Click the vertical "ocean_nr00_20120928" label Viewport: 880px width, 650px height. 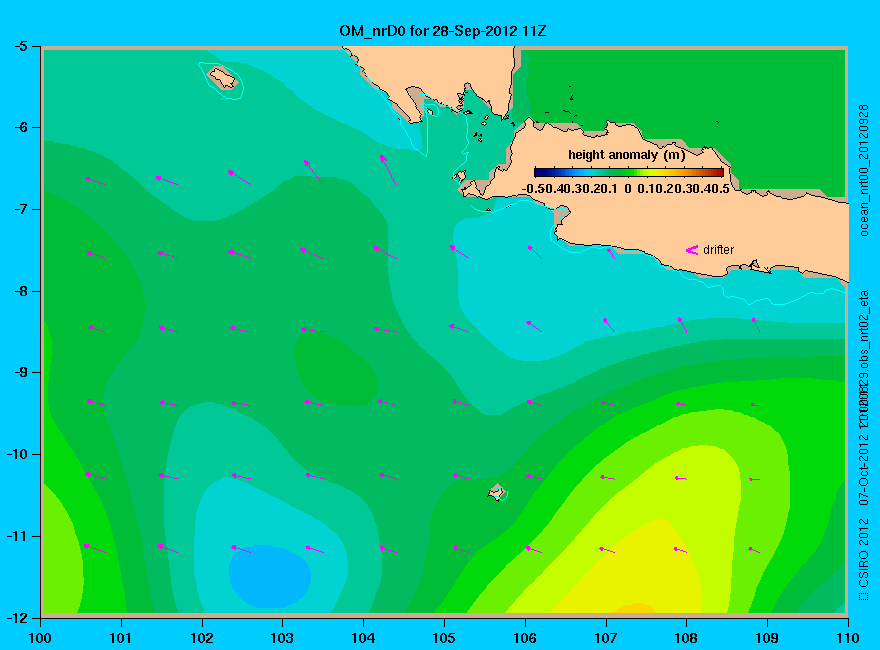(864, 170)
